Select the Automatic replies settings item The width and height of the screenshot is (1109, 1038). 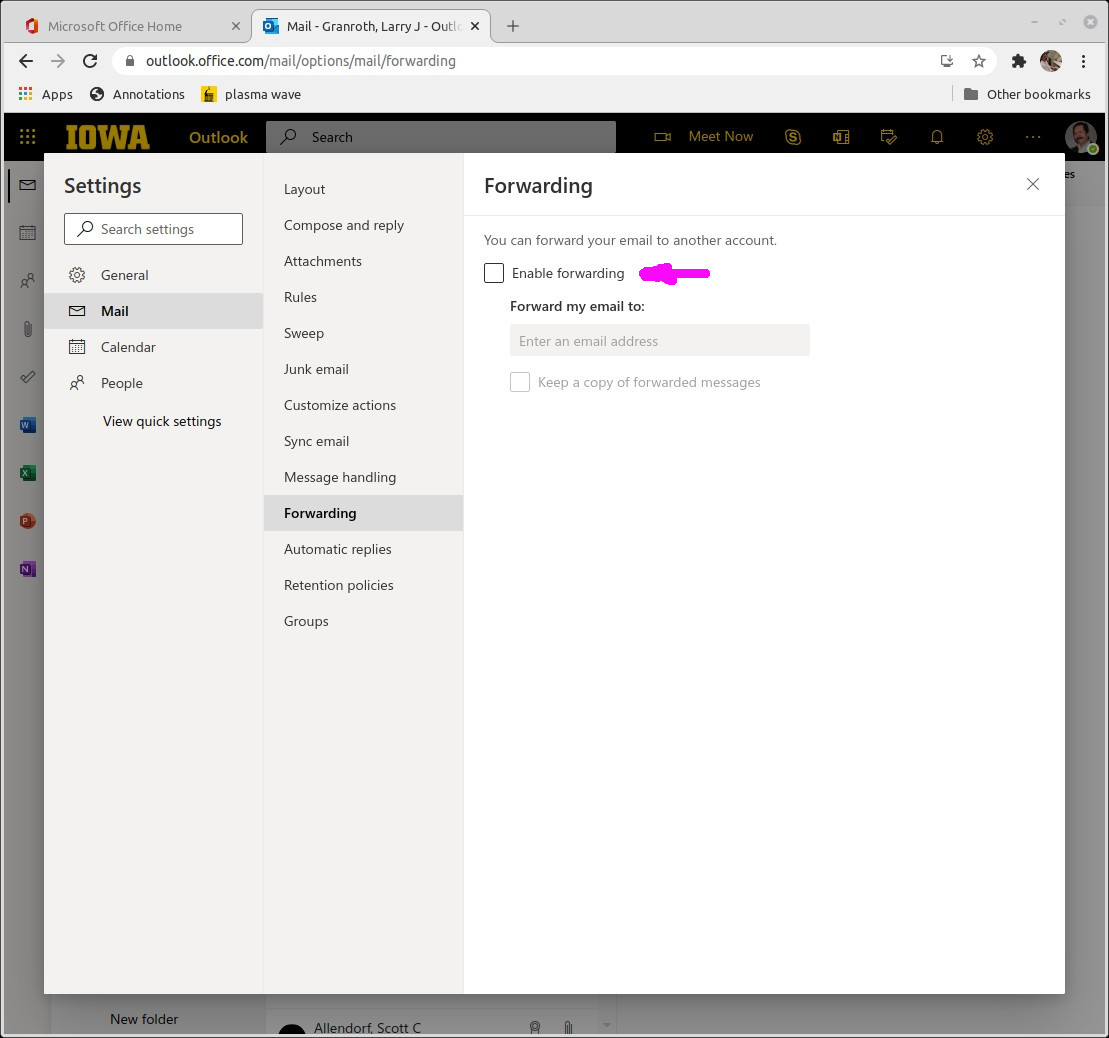[338, 549]
